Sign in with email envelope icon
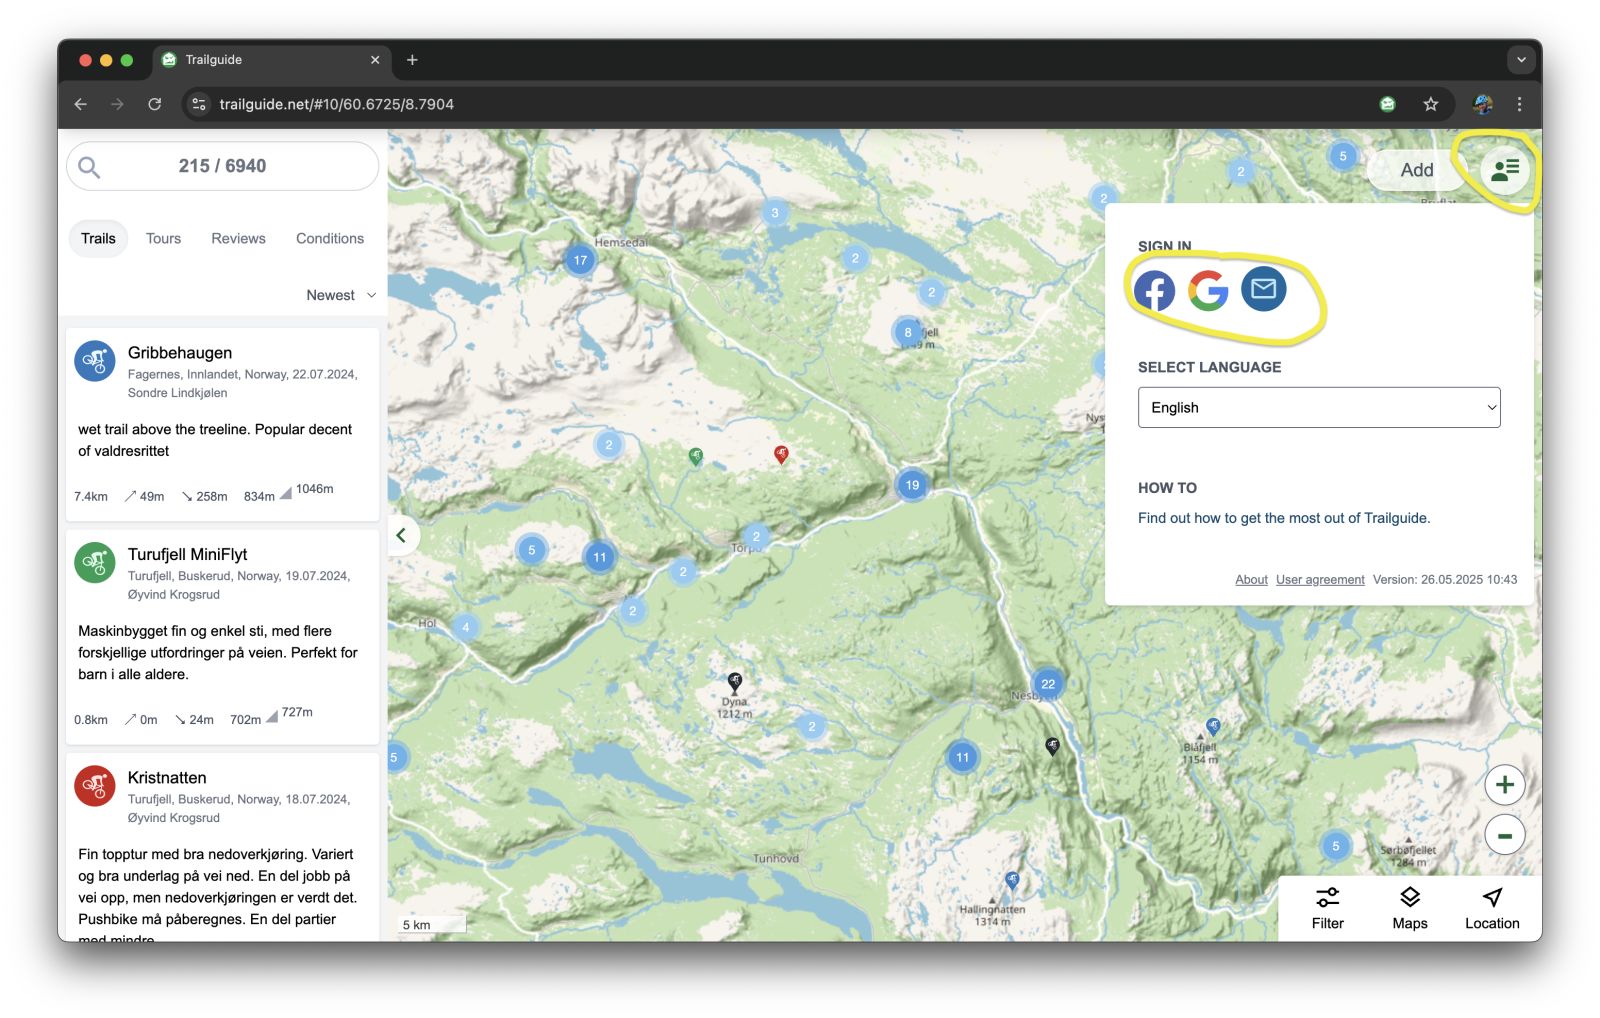This screenshot has width=1600, height=1018. (1263, 289)
